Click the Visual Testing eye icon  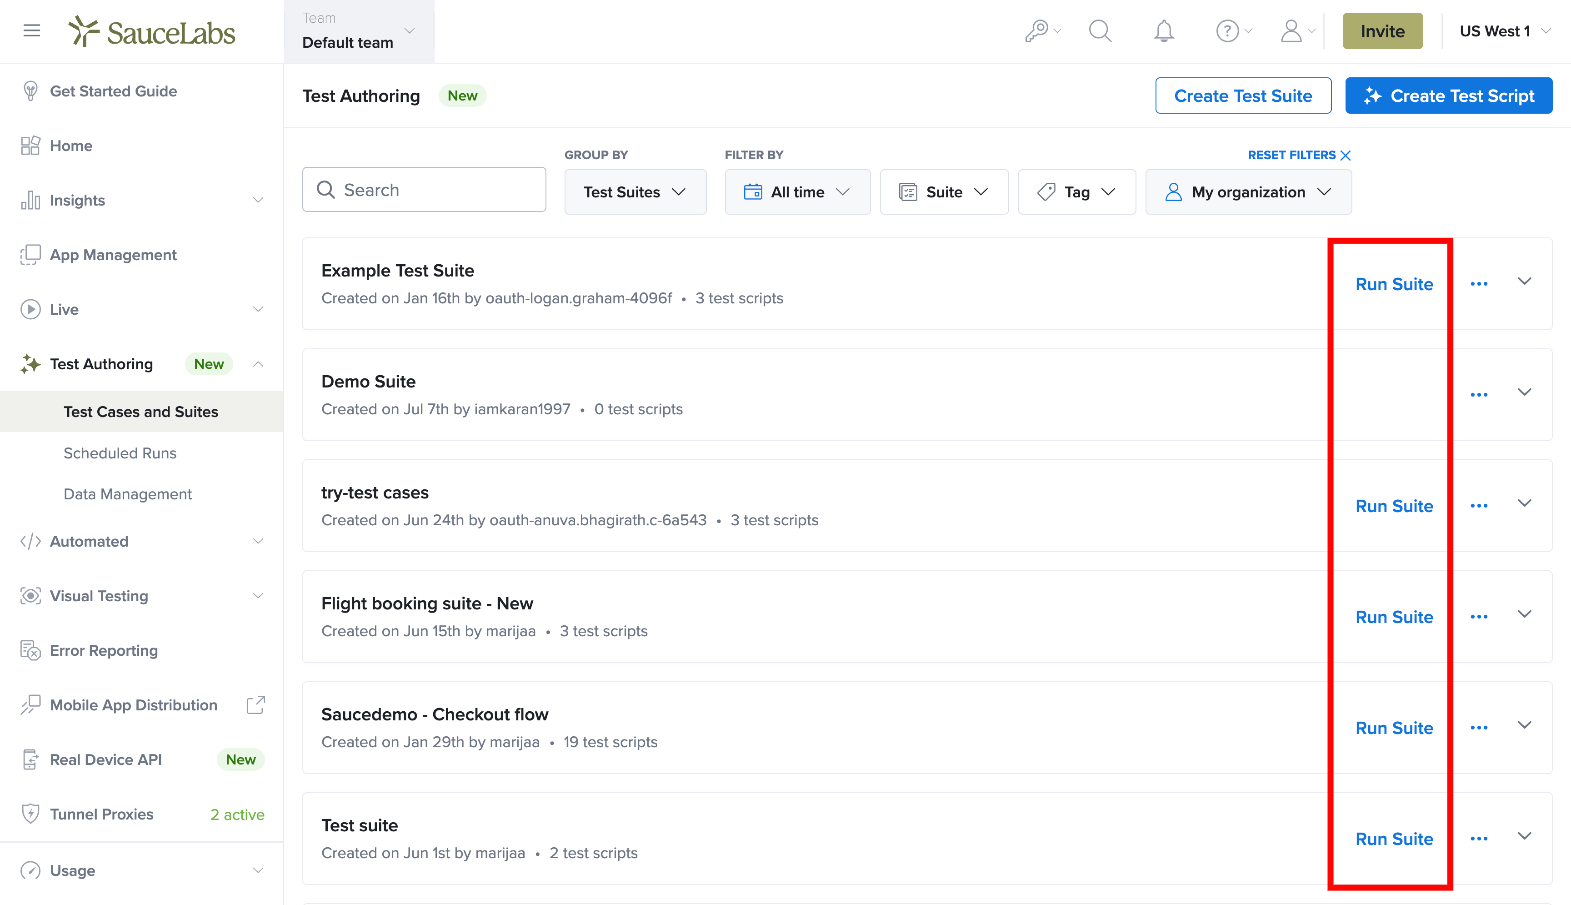click(31, 596)
